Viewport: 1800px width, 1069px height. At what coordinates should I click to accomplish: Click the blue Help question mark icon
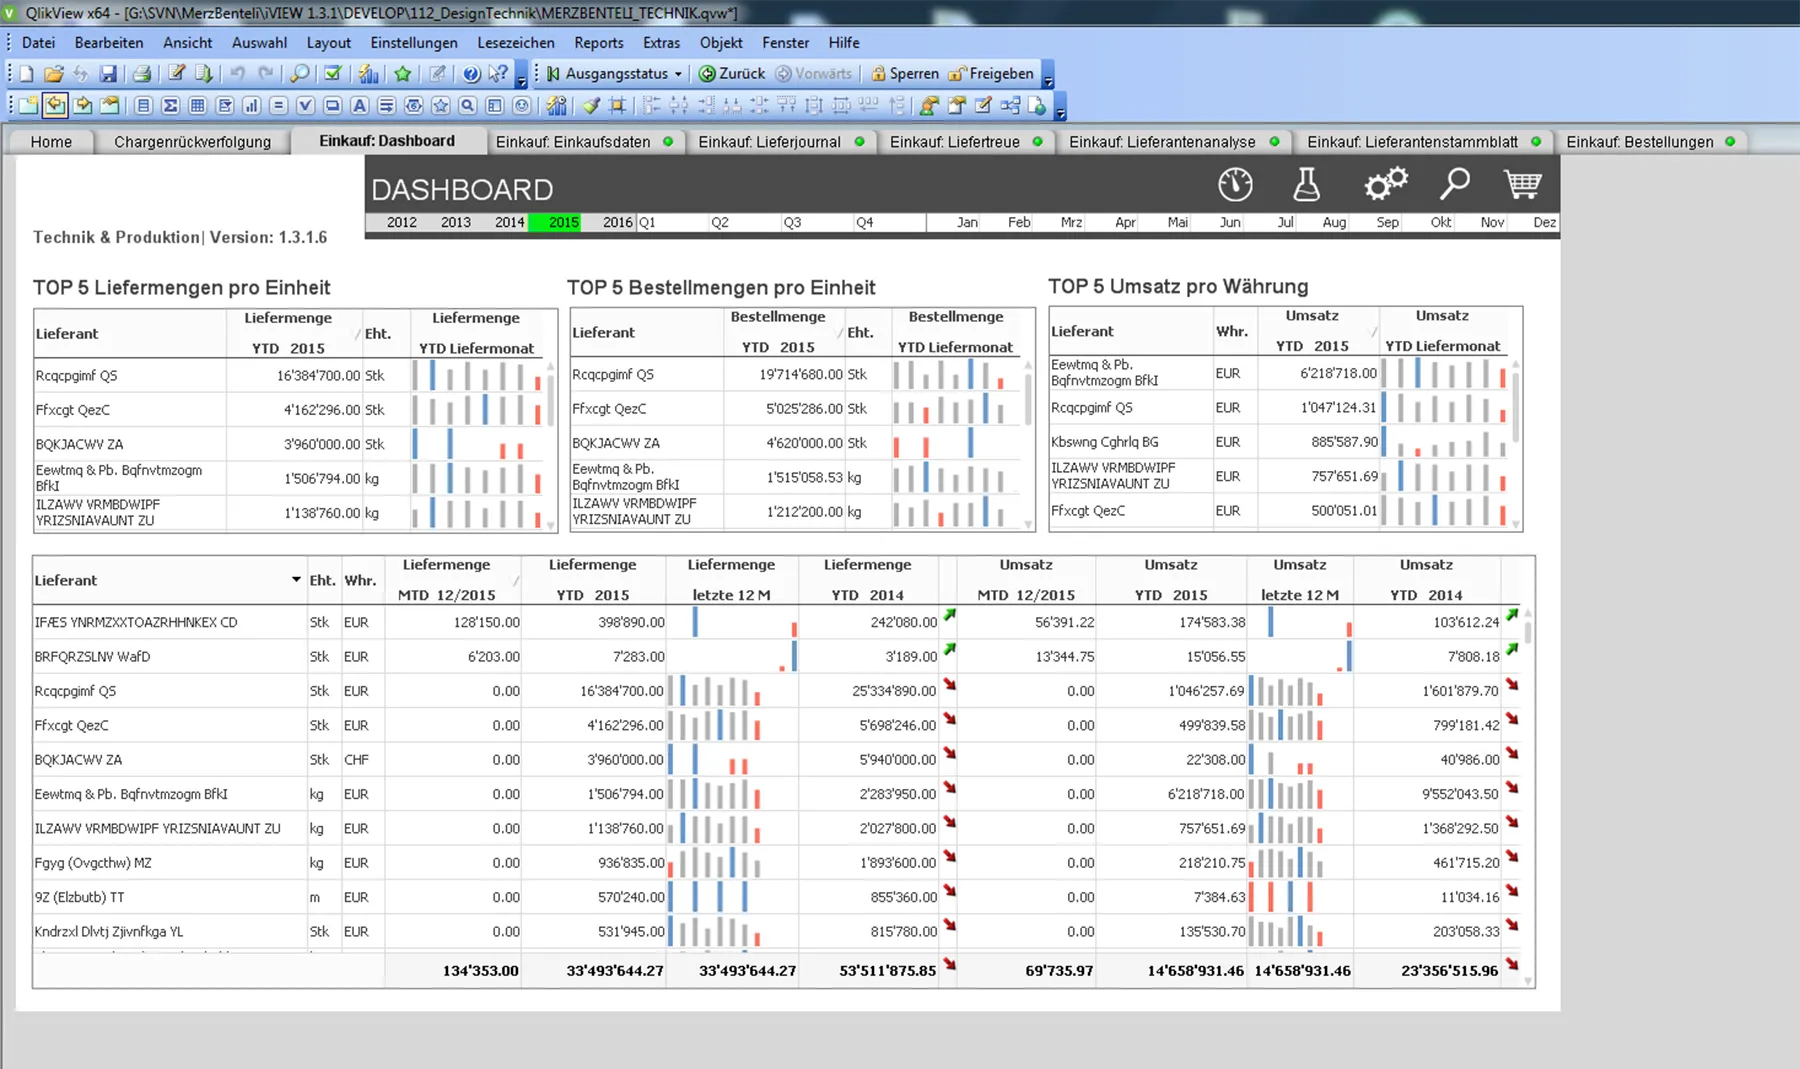(x=471, y=74)
